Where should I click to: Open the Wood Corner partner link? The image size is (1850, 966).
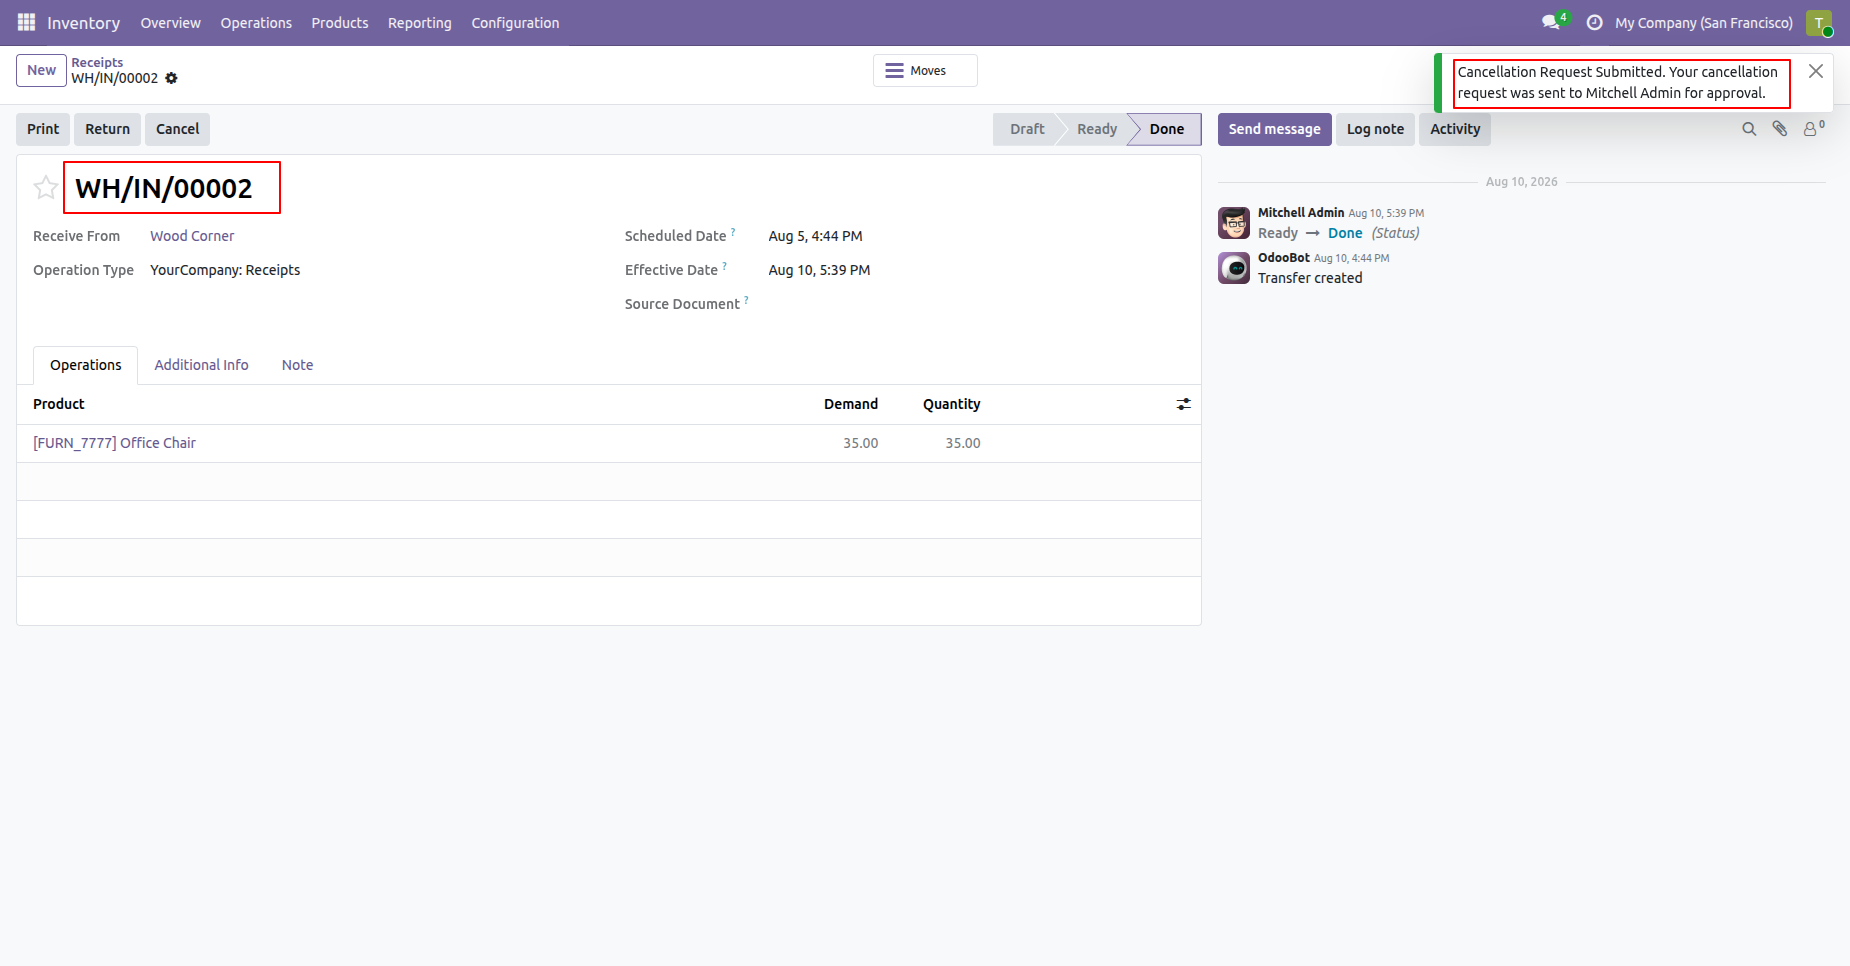coord(192,236)
